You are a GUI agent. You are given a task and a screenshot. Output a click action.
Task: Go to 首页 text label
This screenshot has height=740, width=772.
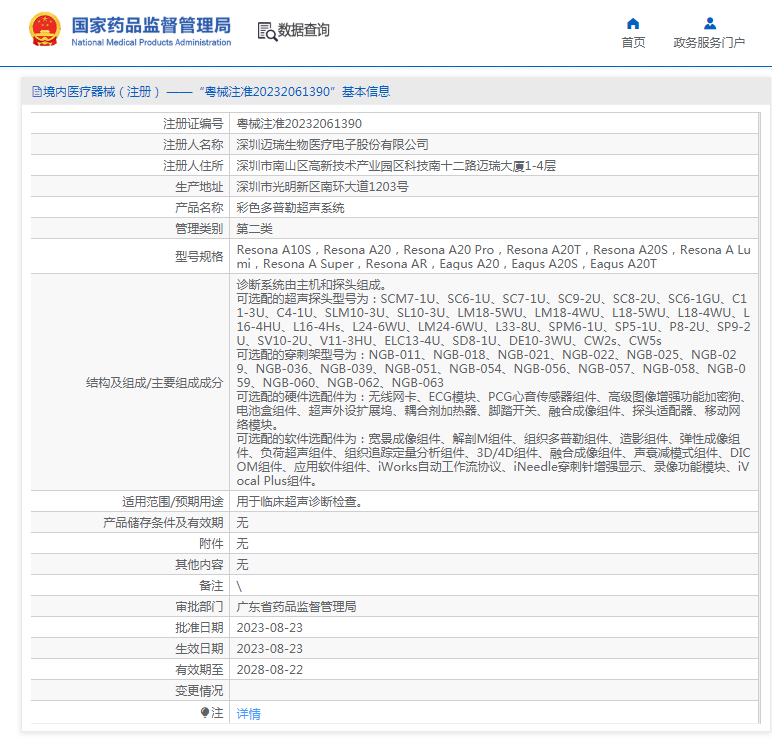click(x=633, y=43)
